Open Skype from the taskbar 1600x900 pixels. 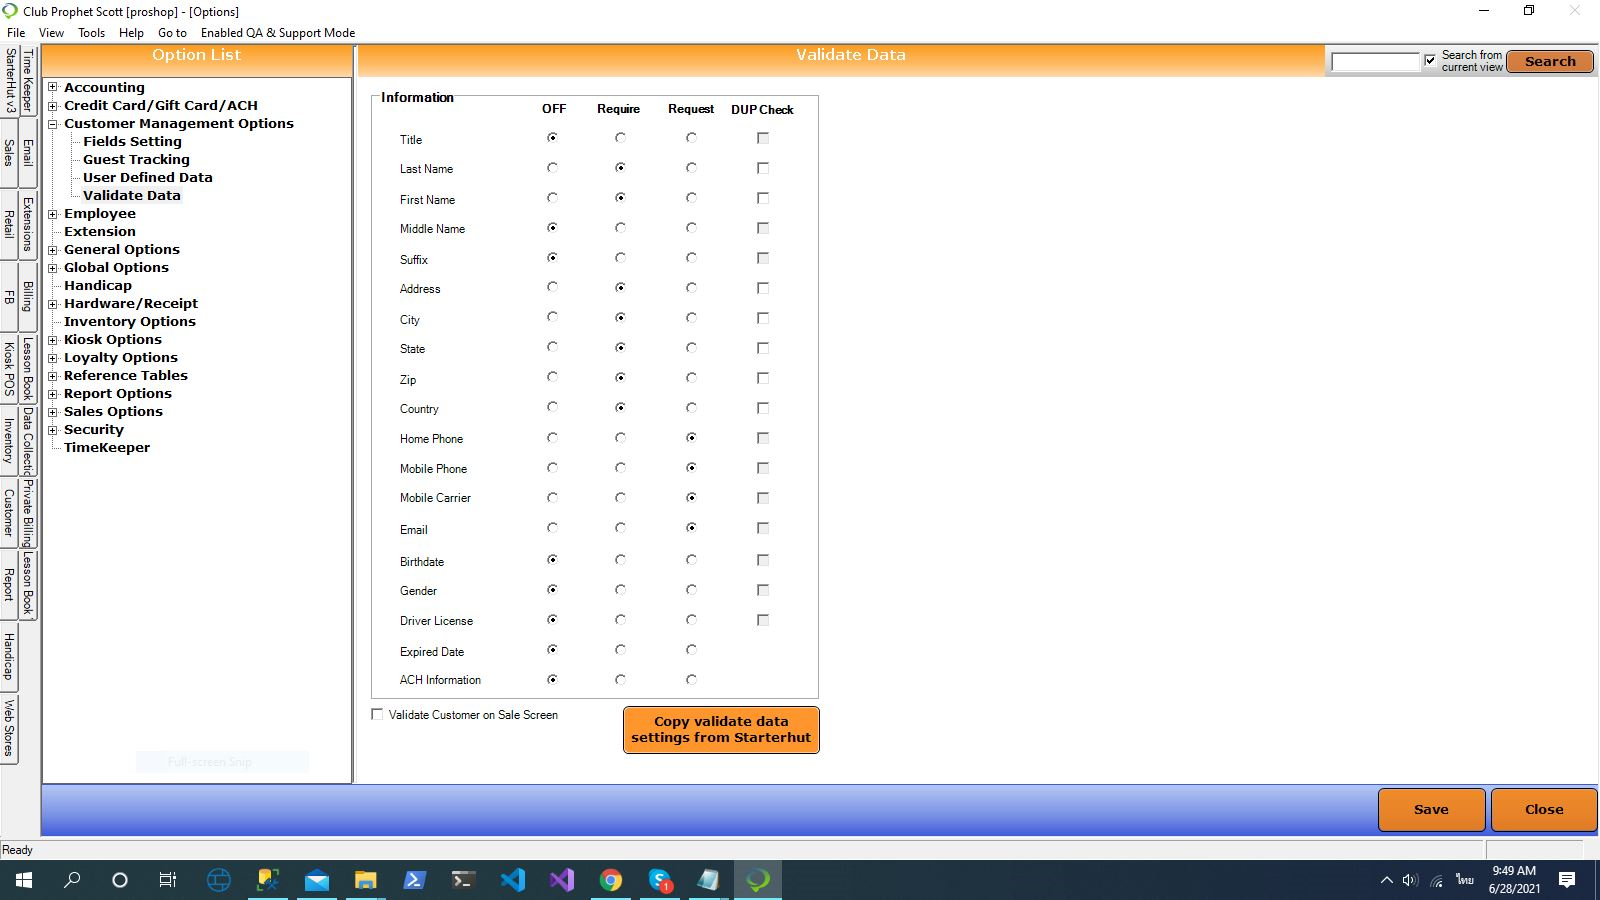pyautogui.click(x=660, y=880)
